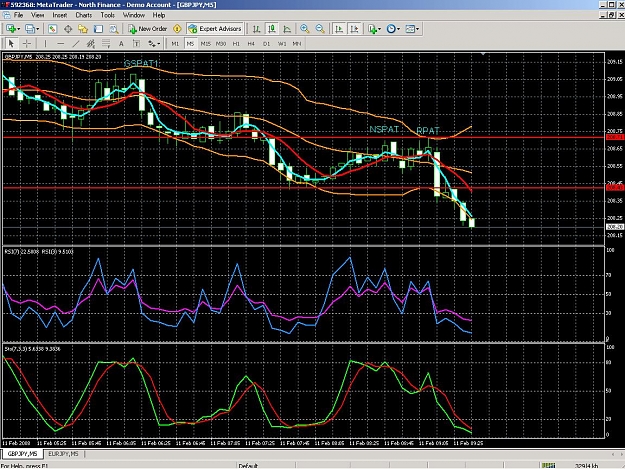Select the text label tool
The image size is (625, 469).
tap(121, 43)
